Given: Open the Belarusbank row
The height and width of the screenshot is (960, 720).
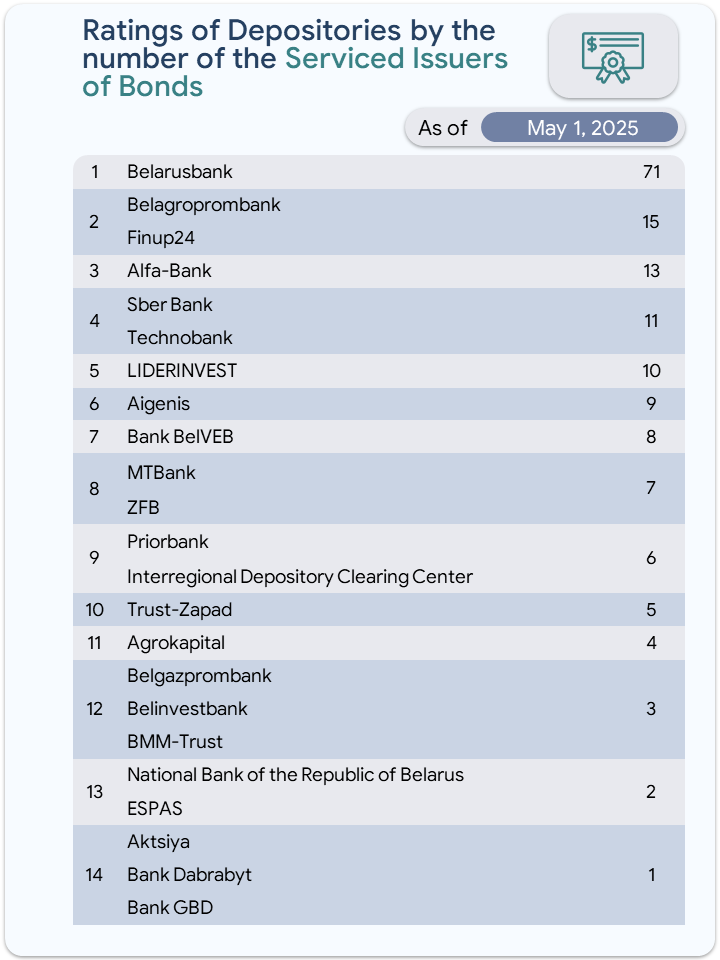Looking at the screenshot, I should click(x=378, y=172).
